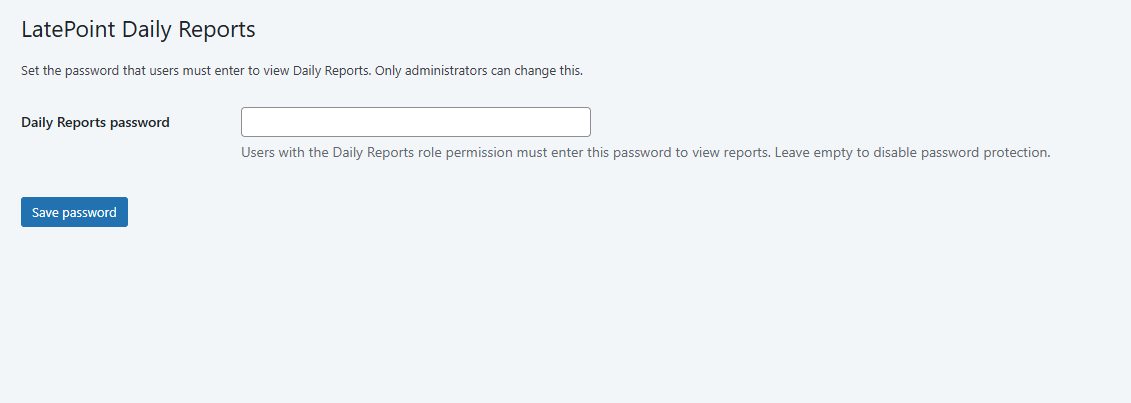The image size is (1131, 403).
Task: Click the "Daily Reports" words in the heading
Action: [189, 30]
